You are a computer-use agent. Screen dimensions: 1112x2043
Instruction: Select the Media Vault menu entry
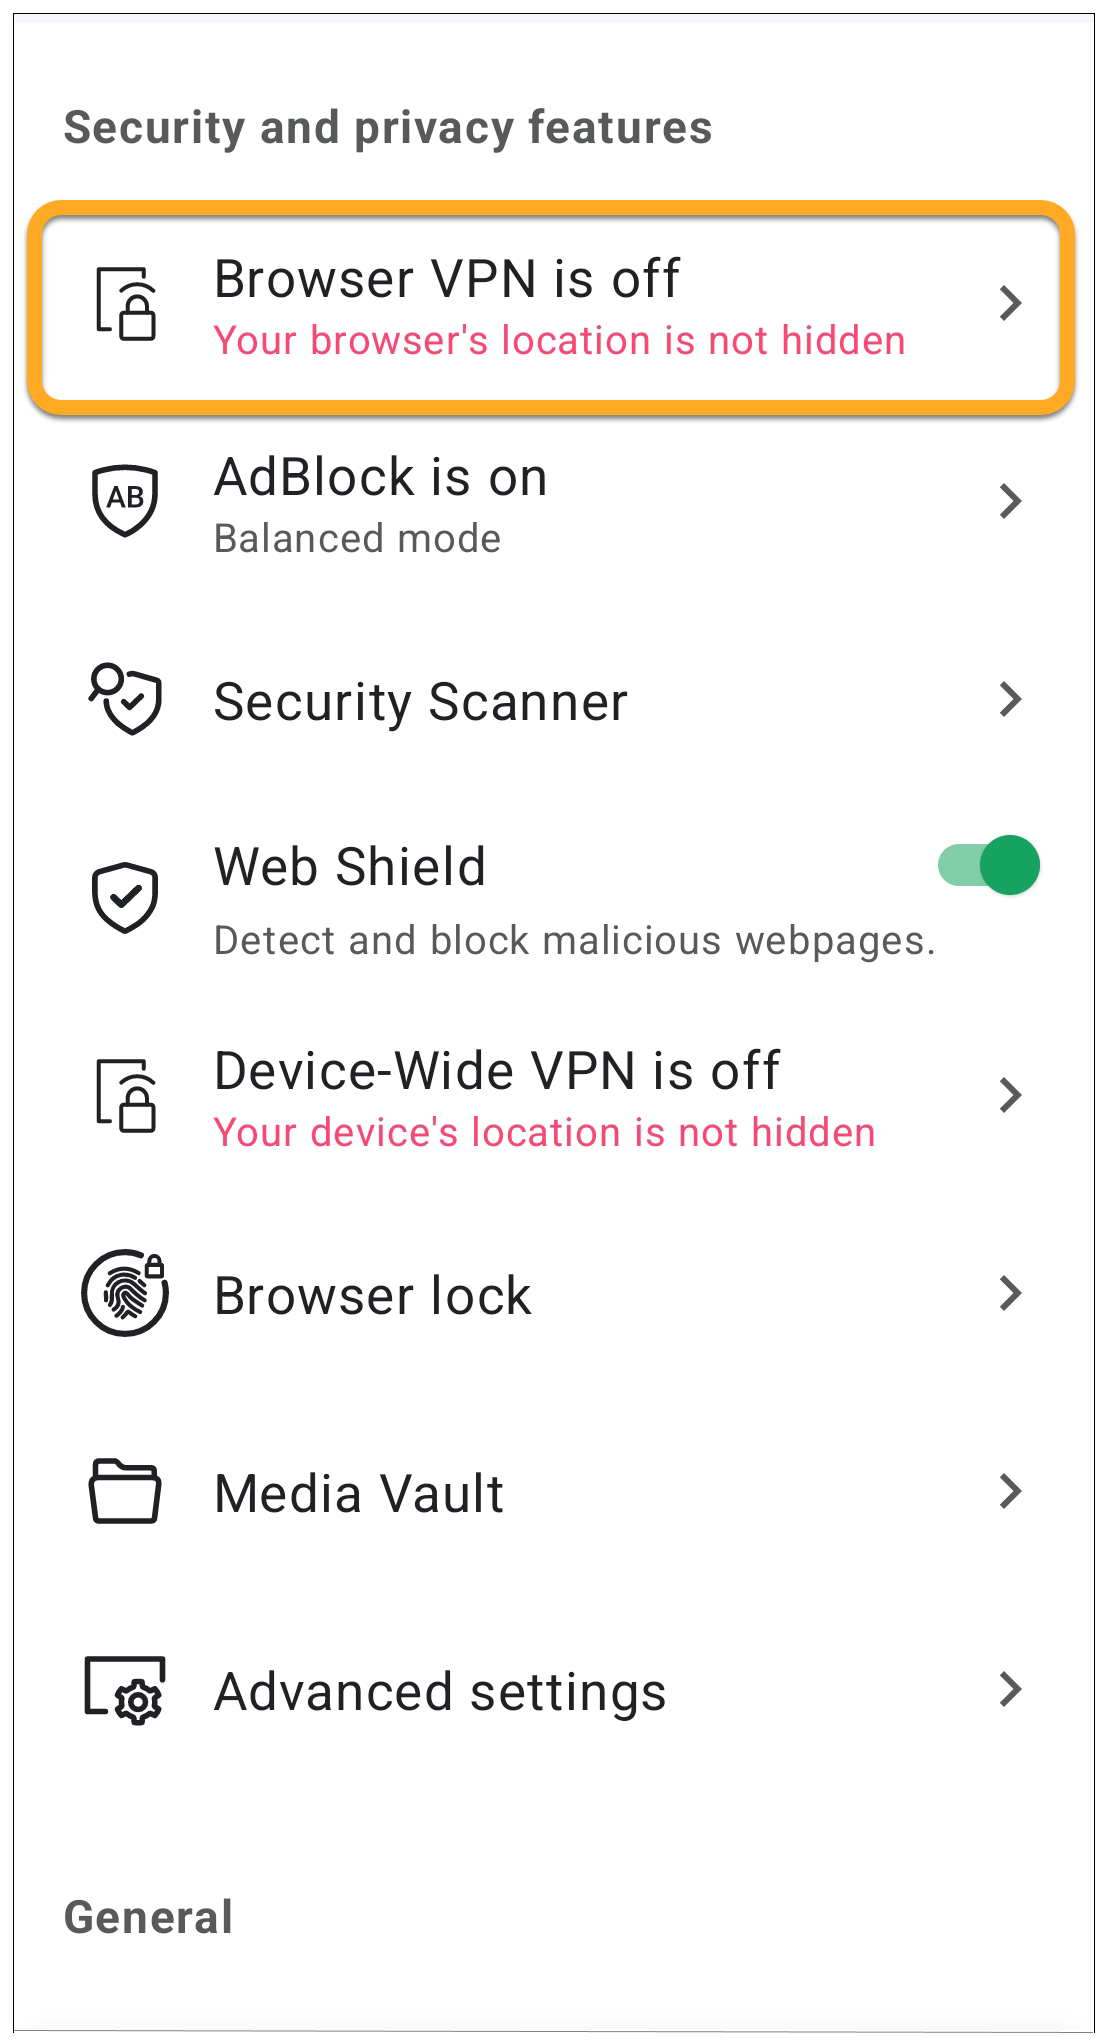point(359,1493)
